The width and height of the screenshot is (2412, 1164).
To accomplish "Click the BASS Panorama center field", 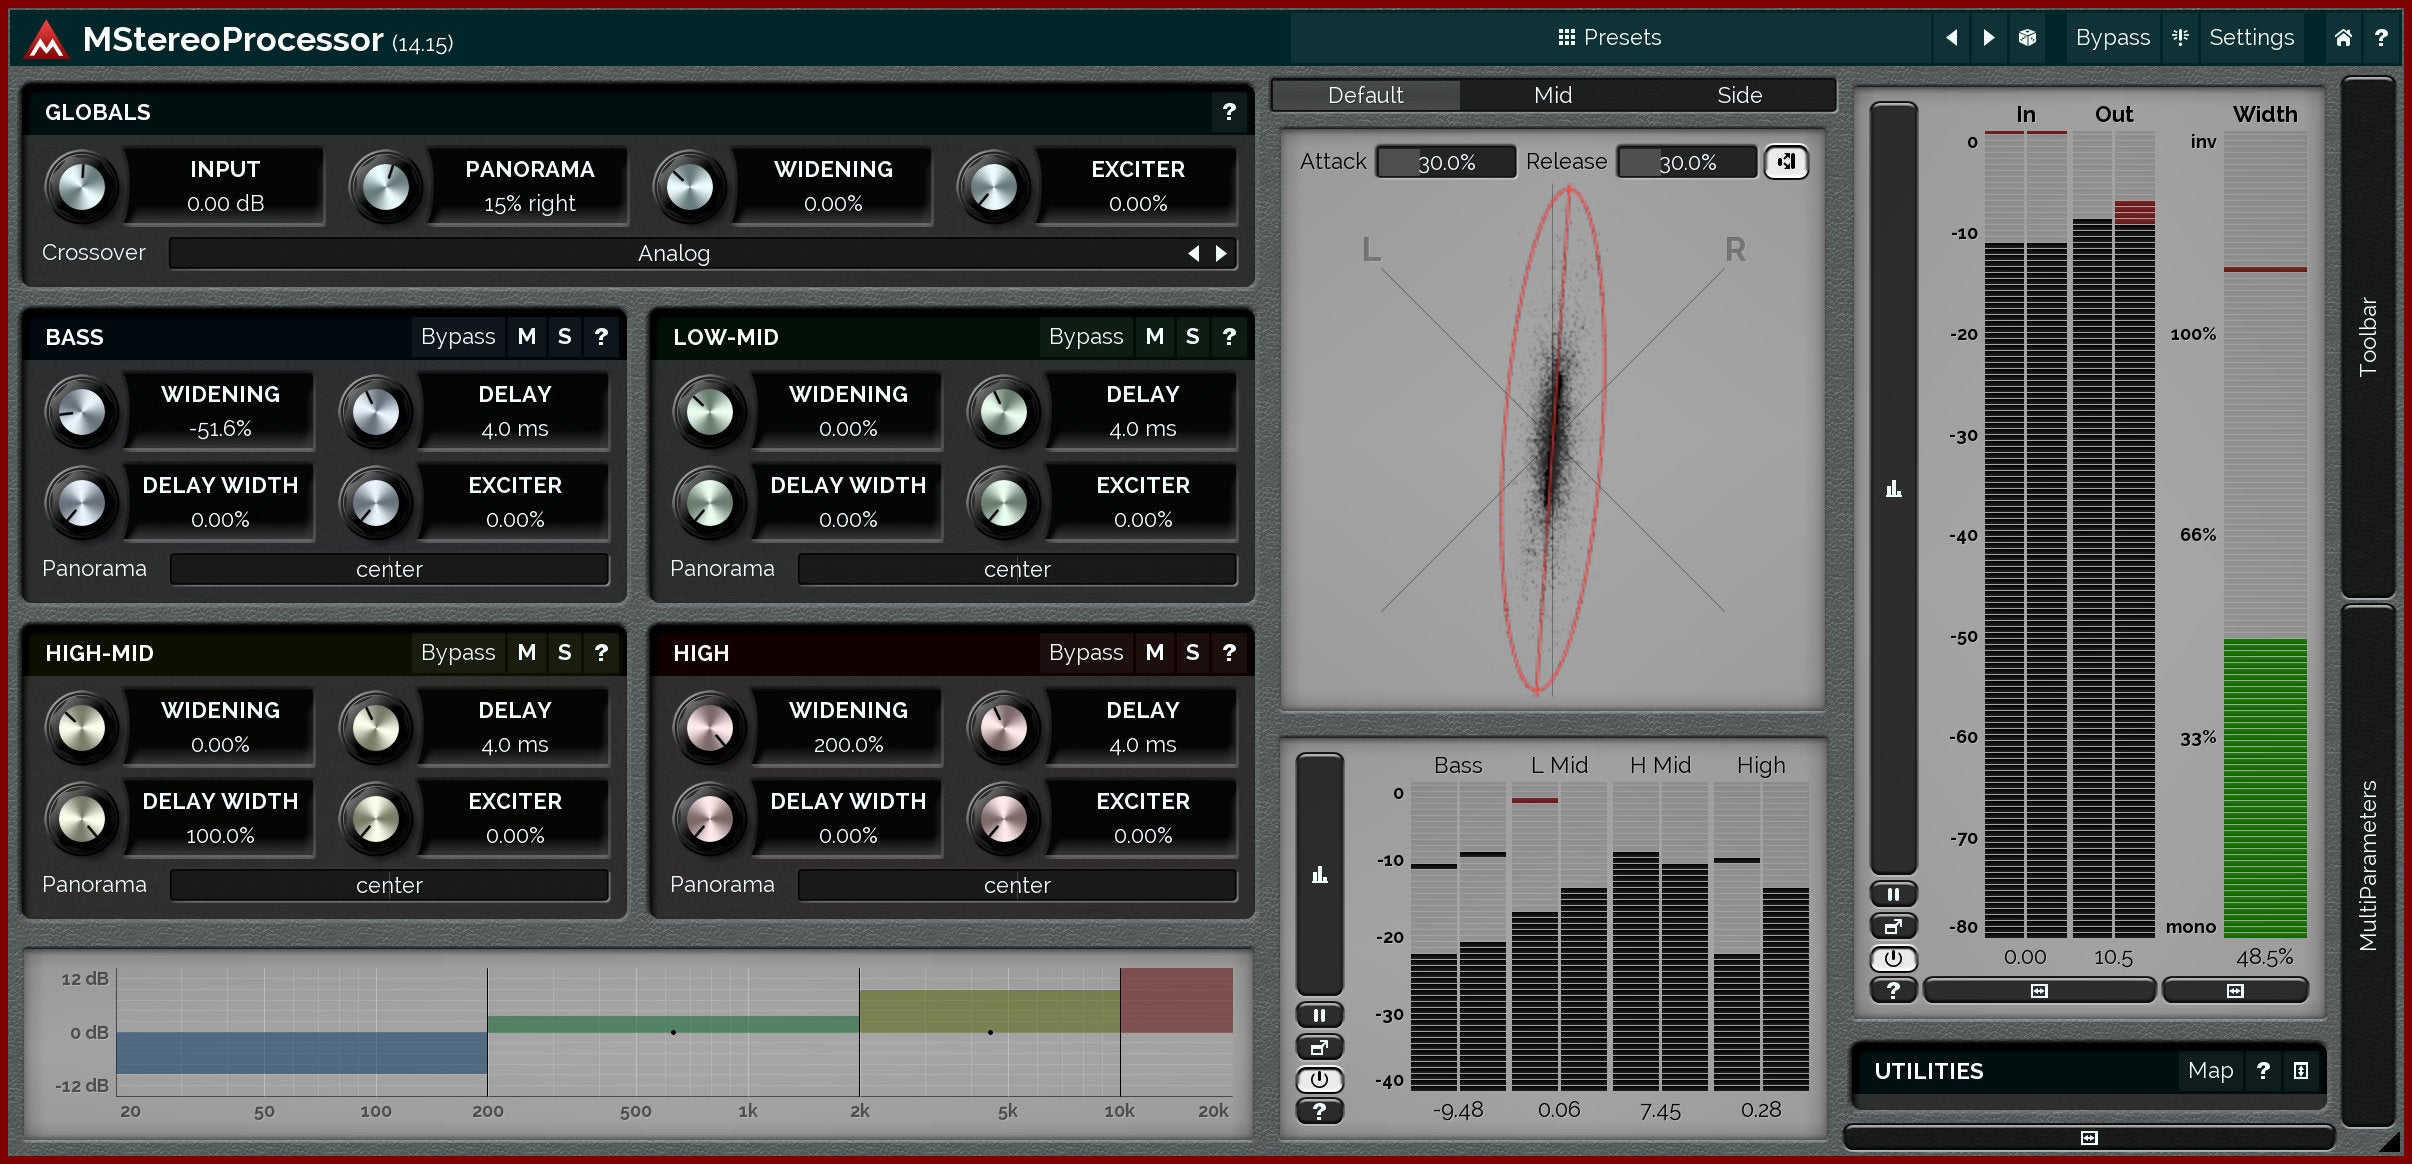I will pos(389,569).
